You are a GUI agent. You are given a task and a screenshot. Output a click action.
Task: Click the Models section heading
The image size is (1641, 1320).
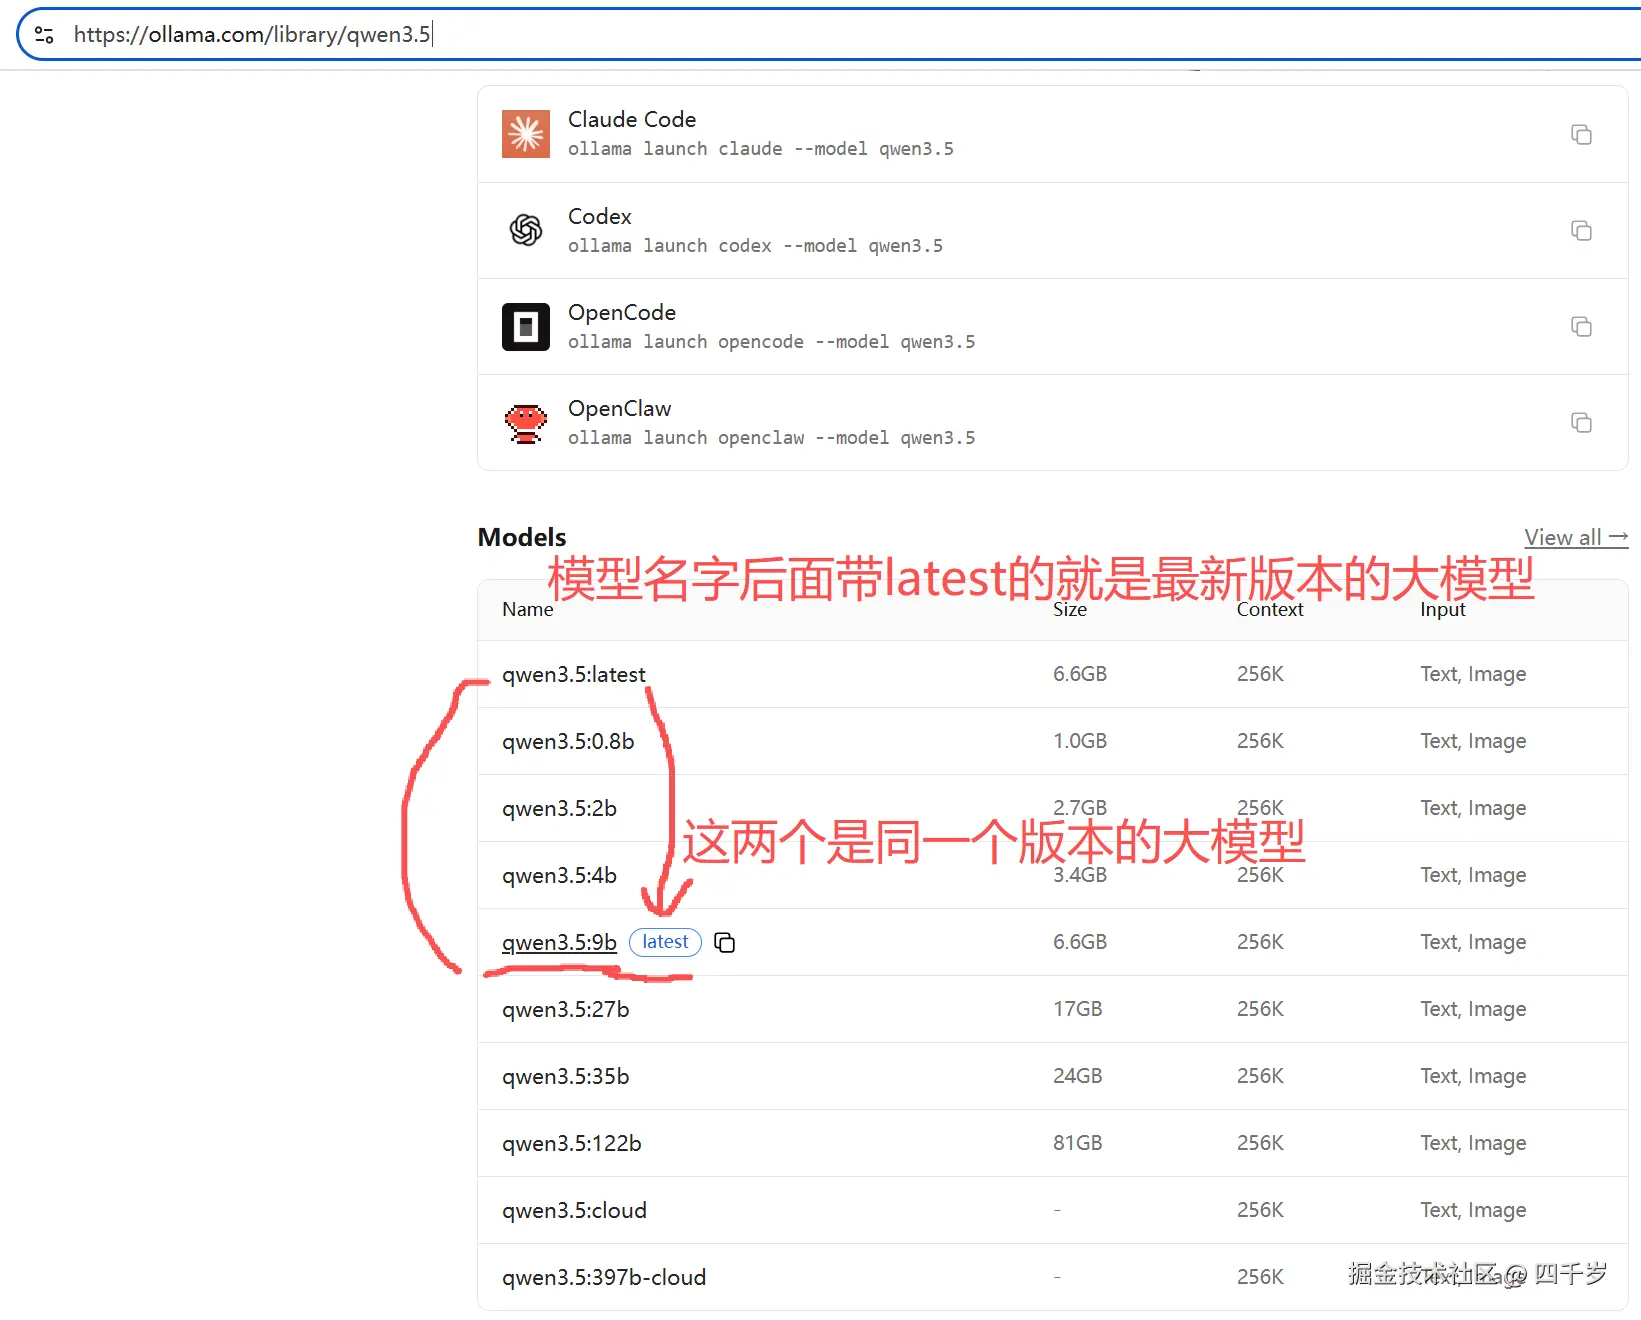pyautogui.click(x=522, y=537)
